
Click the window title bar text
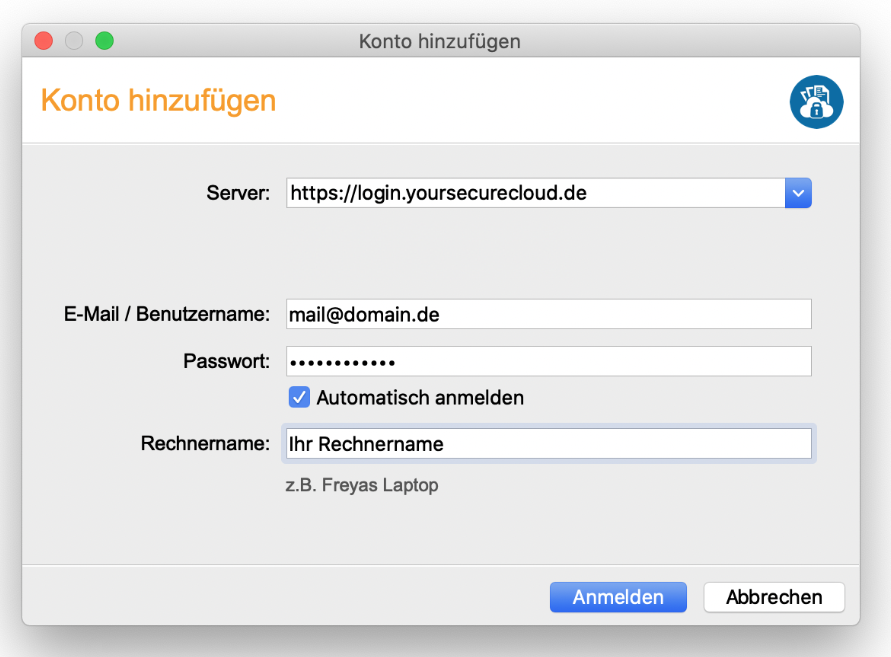click(x=440, y=41)
